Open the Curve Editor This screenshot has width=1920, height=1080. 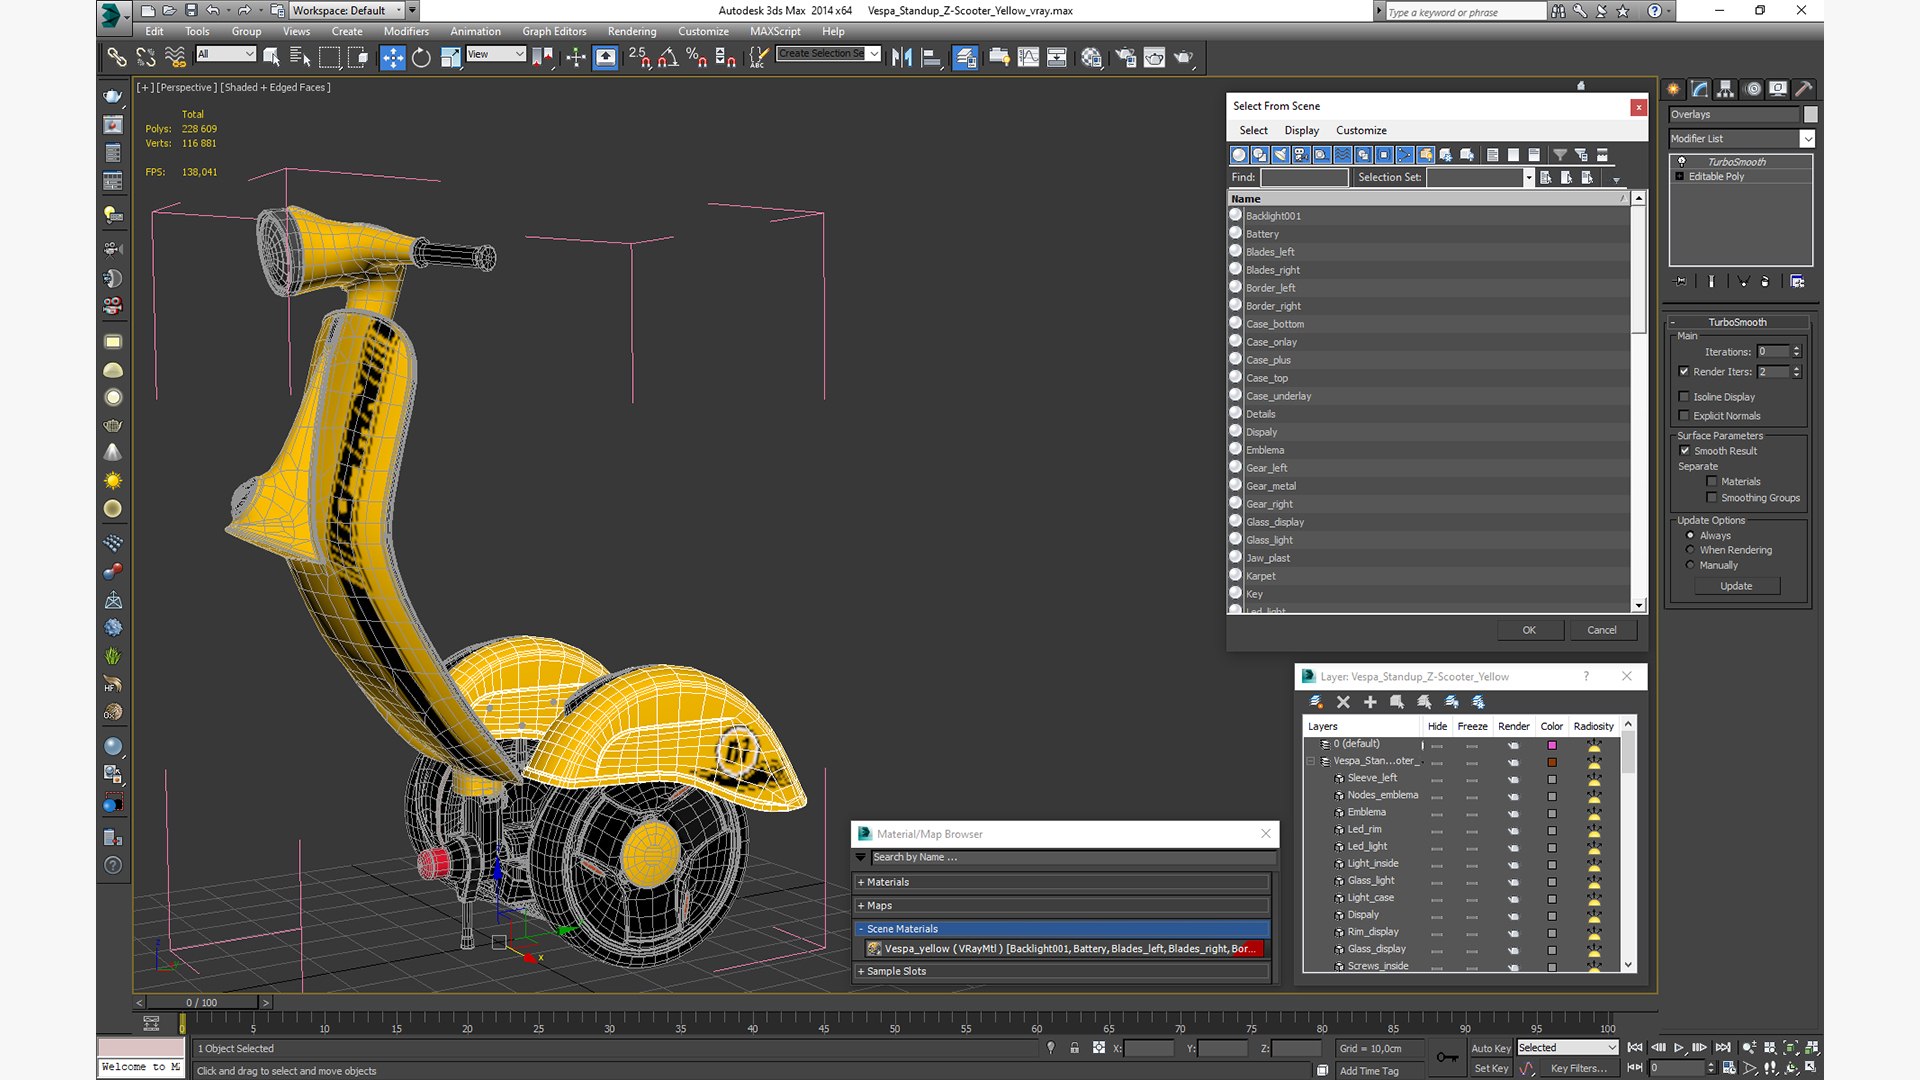(x=1028, y=57)
